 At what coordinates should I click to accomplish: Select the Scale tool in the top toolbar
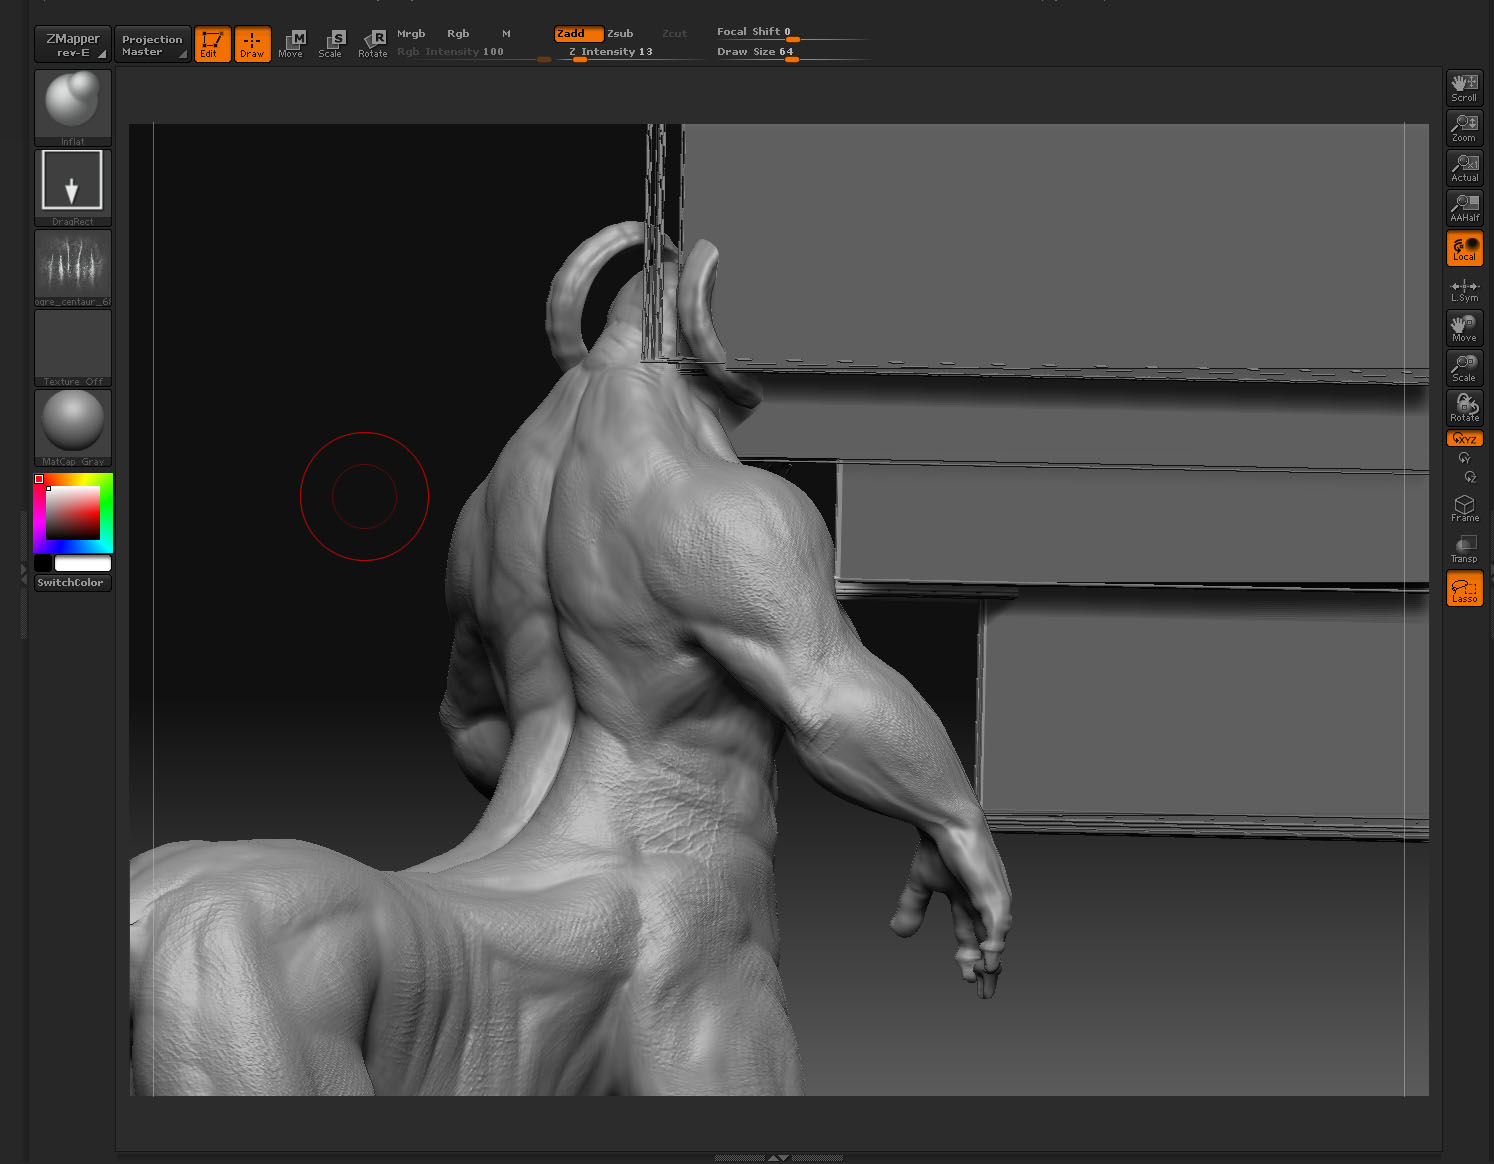(x=331, y=44)
